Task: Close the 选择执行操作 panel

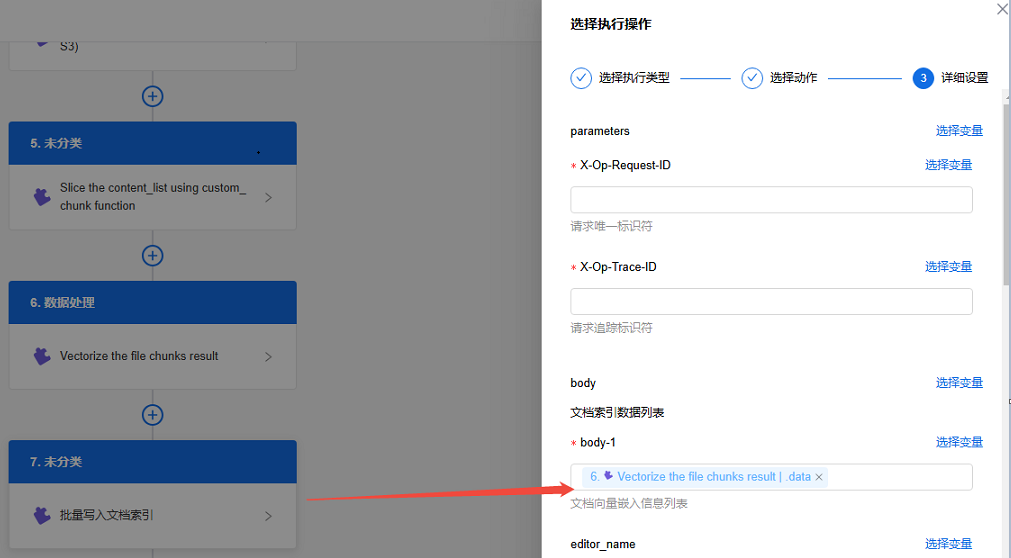Action: tap(1003, 9)
